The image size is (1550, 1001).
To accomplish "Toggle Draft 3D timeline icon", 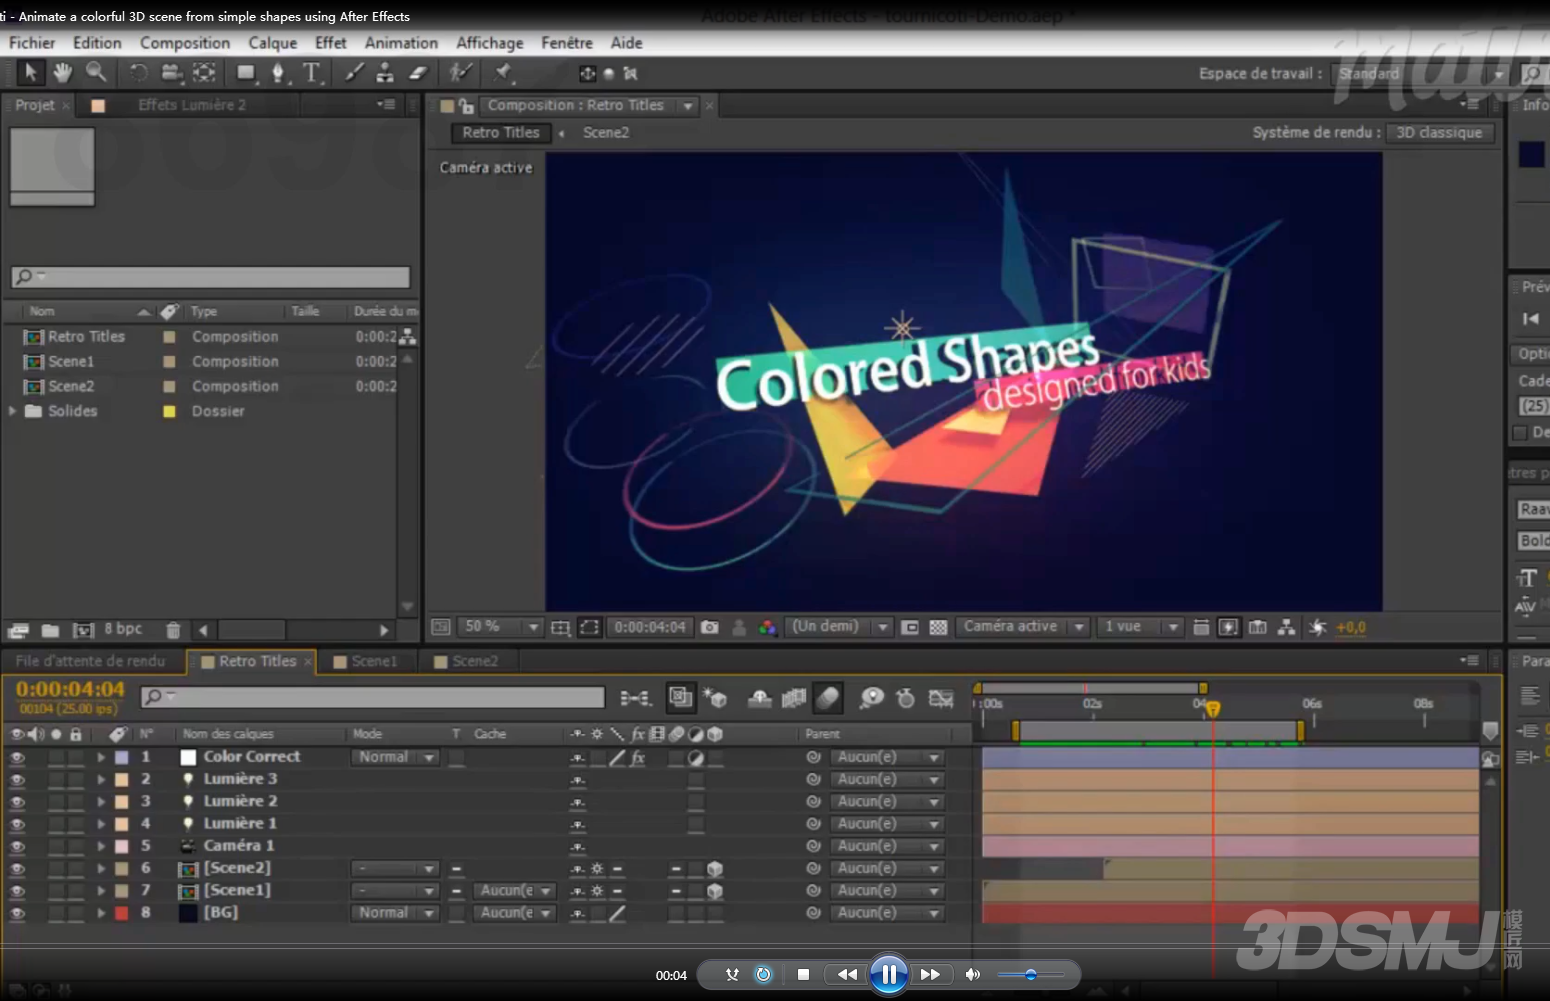I will coord(715,698).
